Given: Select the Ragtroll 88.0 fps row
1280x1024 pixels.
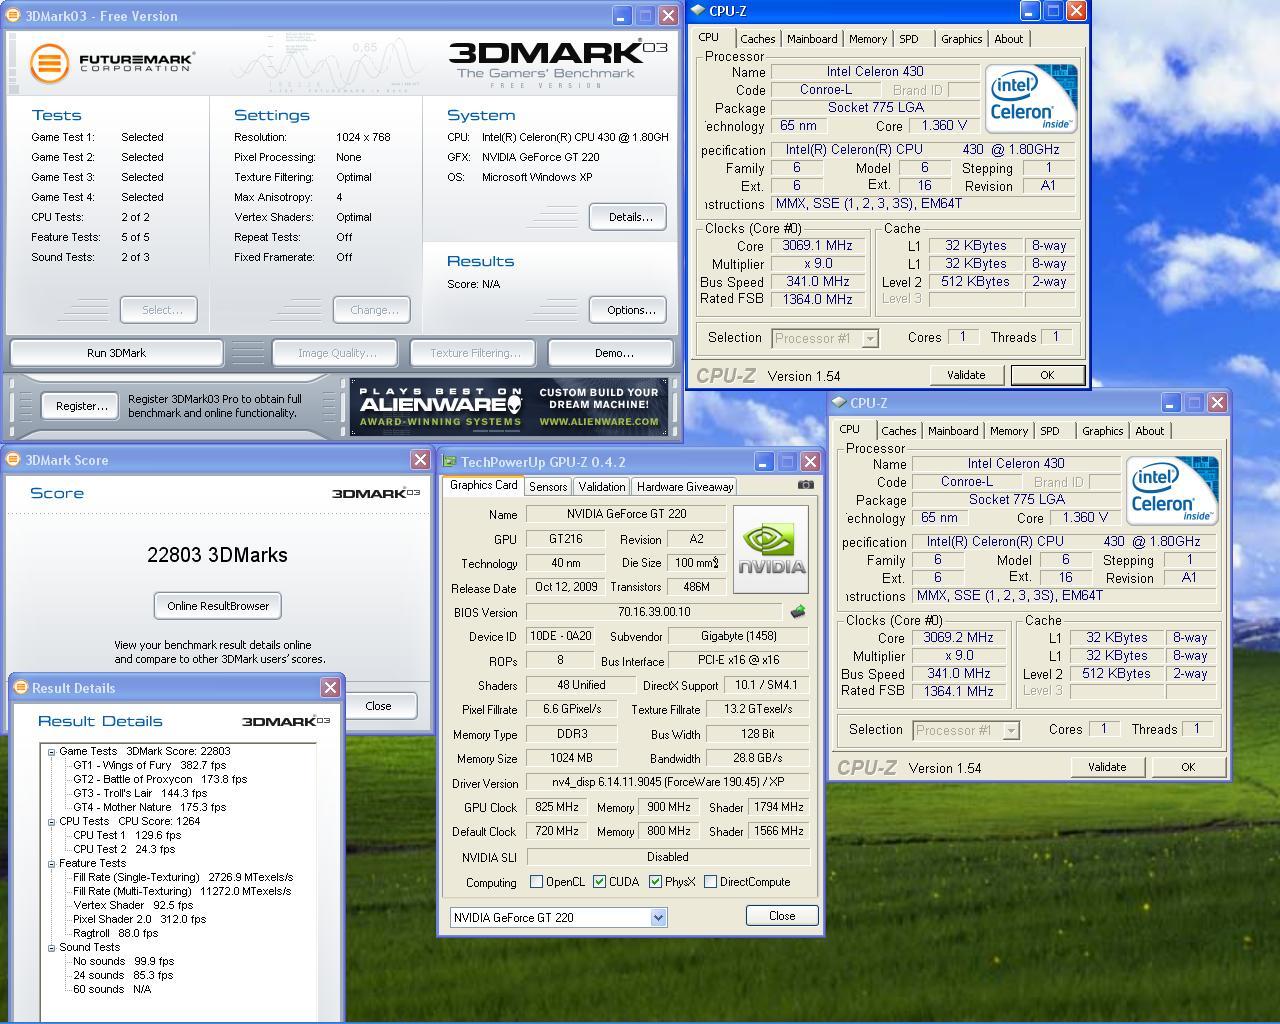Looking at the screenshot, I should pos(115,933).
